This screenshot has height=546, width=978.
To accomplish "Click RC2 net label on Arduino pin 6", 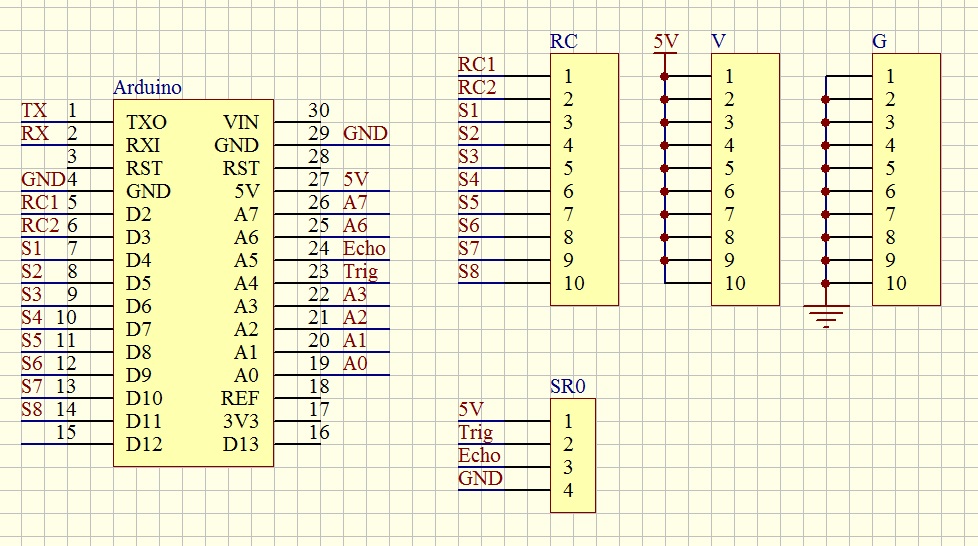I will 40,226.
